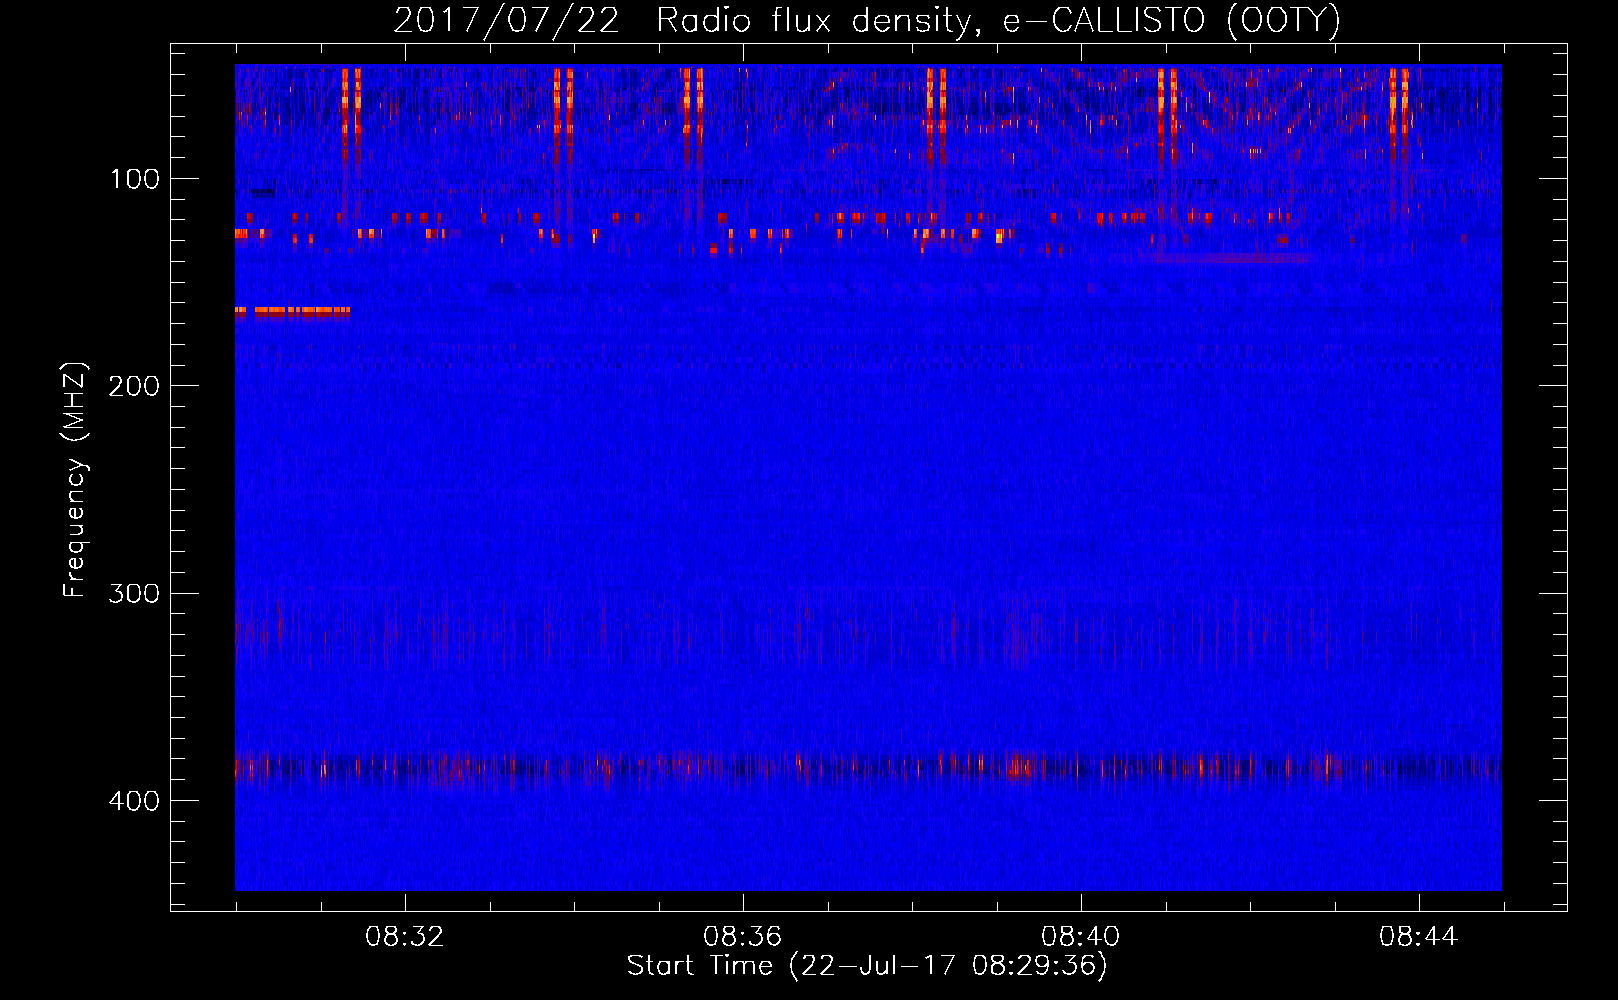
Task: Click the 08:36 time tick label
Action: (742, 937)
